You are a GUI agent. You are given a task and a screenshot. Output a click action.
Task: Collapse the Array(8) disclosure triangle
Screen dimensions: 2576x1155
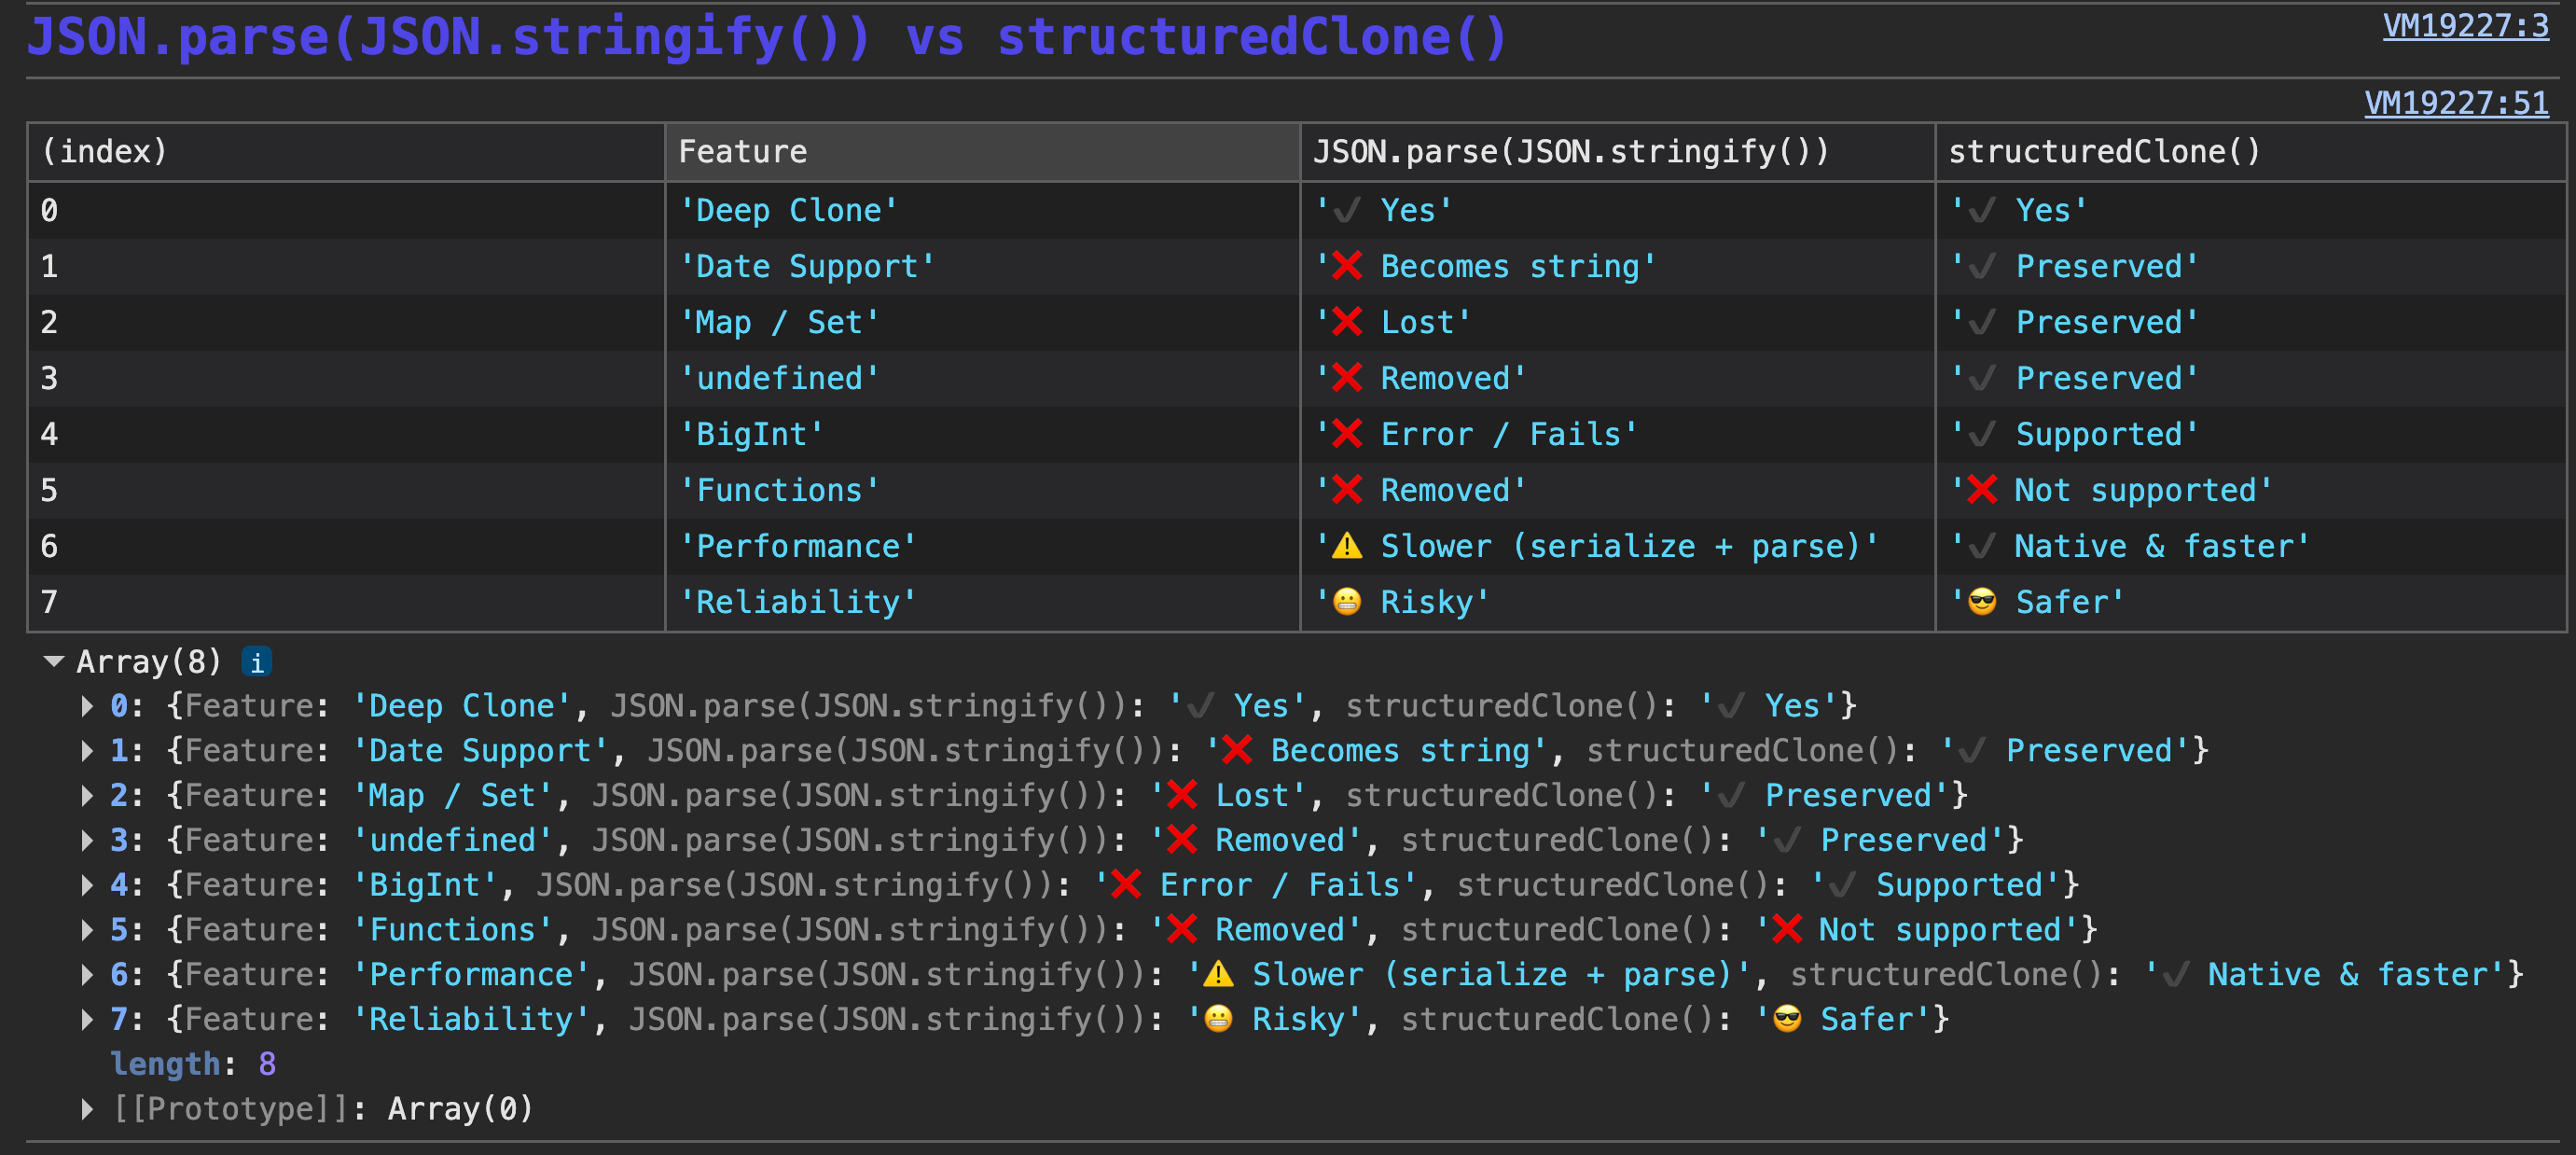tap(54, 661)
